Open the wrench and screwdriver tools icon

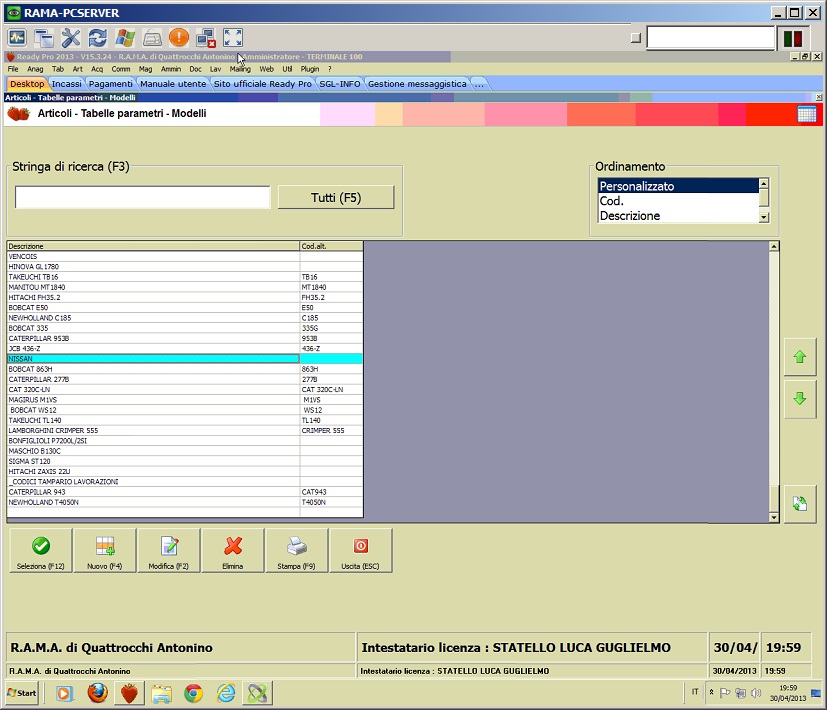click(x=71, y=38)
